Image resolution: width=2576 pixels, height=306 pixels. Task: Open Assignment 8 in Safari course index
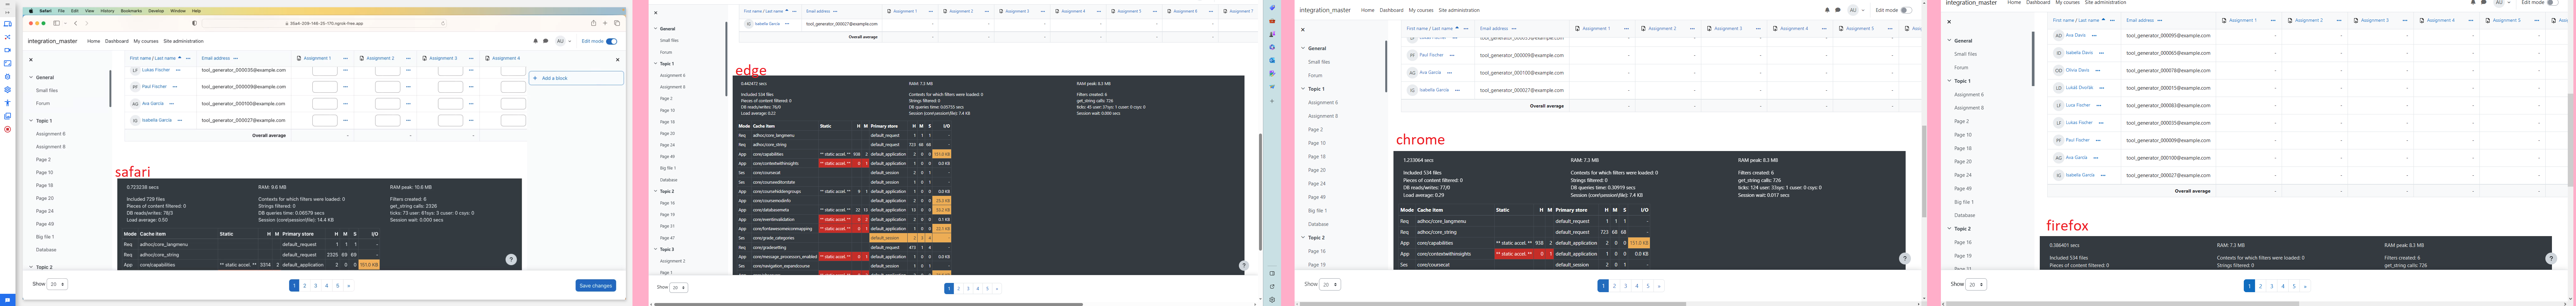(51, 147)
